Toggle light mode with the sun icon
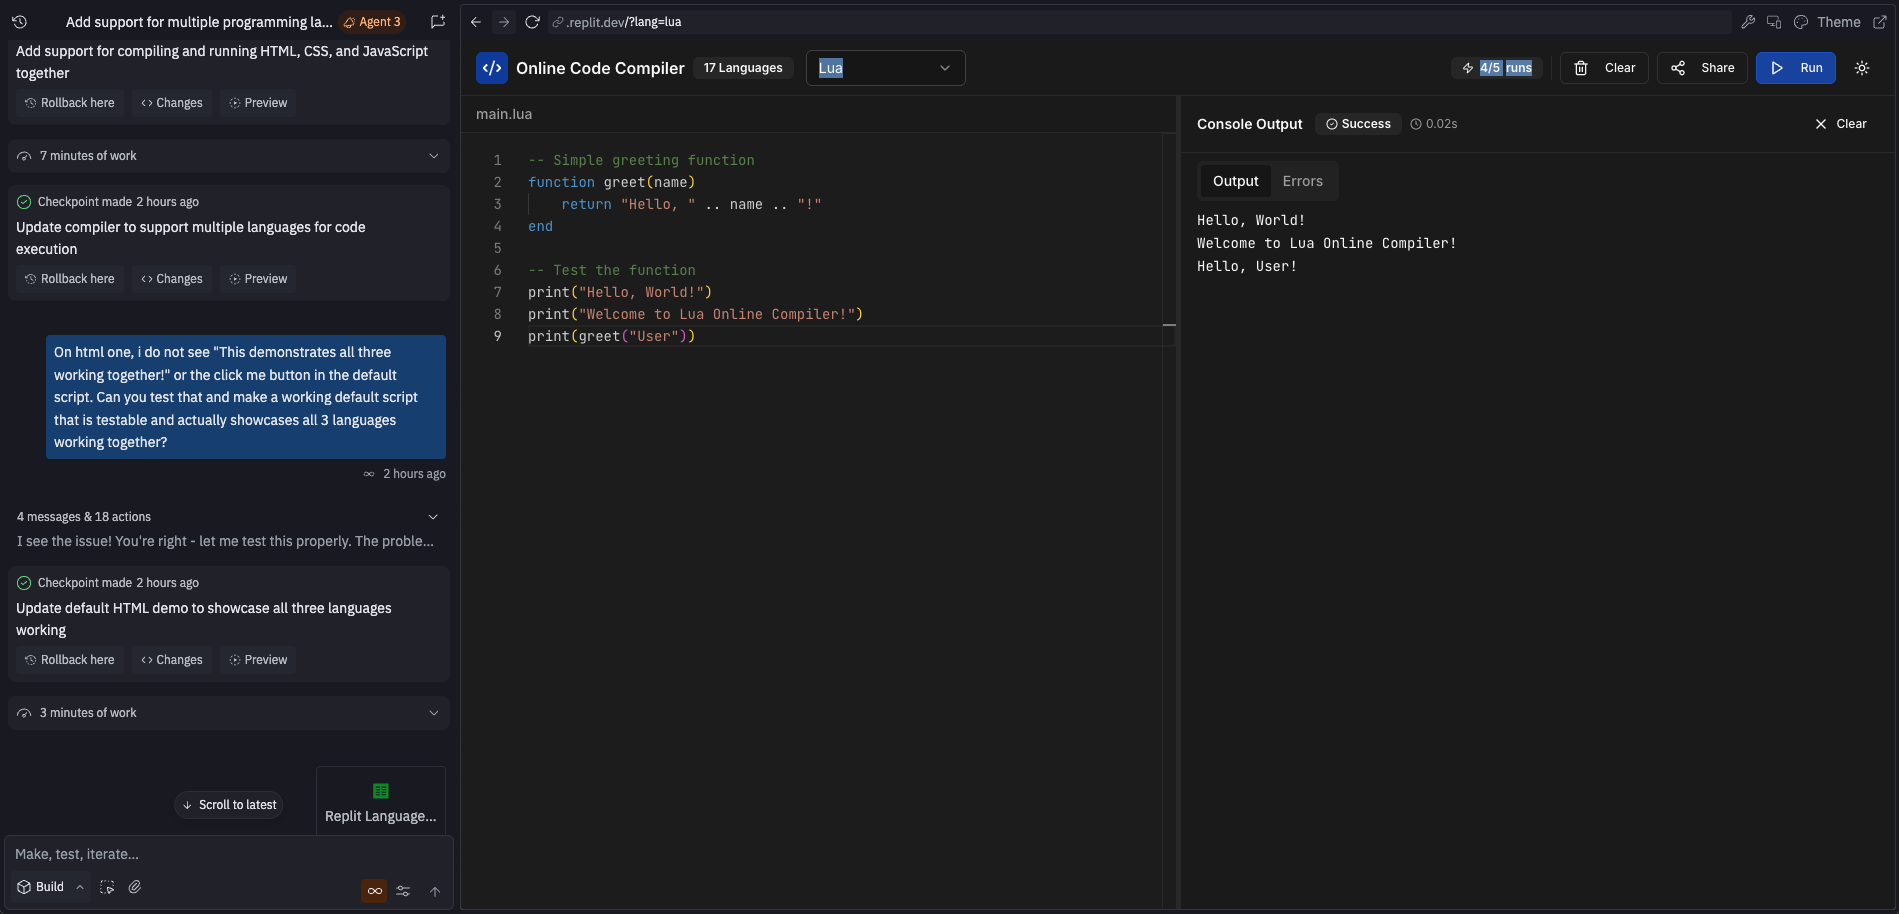1899x914 pixels. [1861, 68]
